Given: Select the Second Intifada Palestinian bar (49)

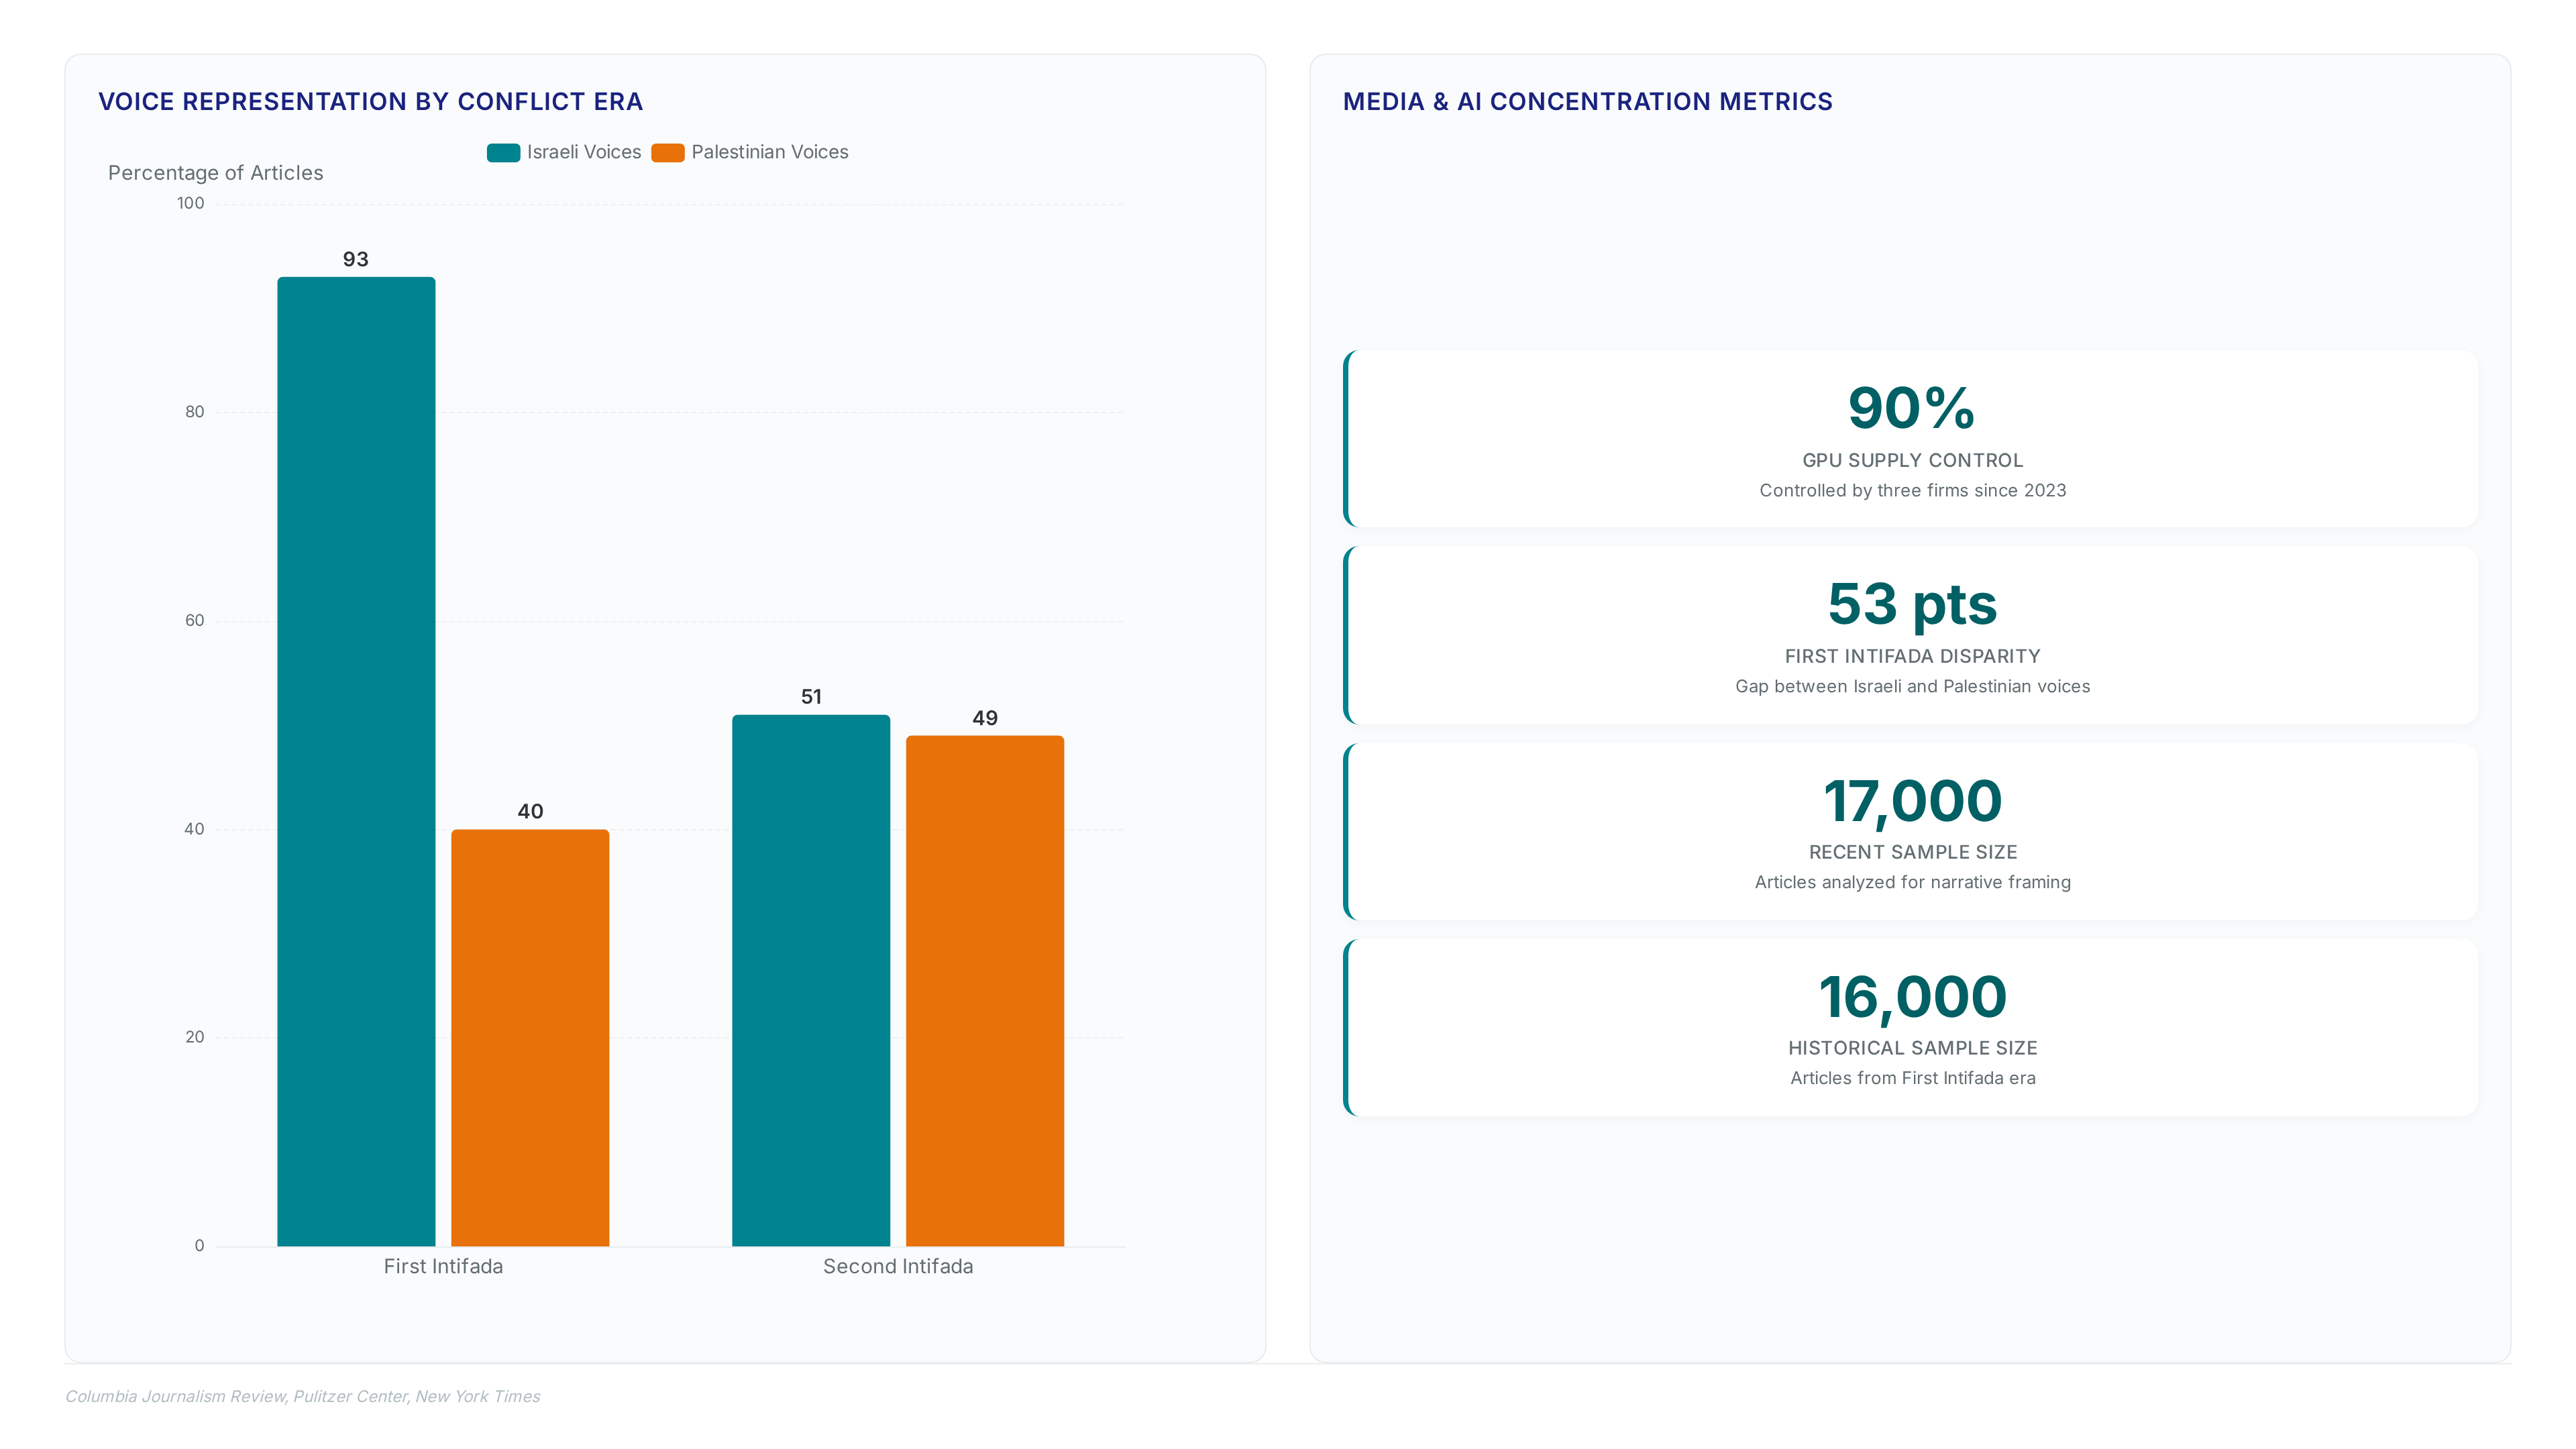Looking at the screenshot, I should pos(985,990).
